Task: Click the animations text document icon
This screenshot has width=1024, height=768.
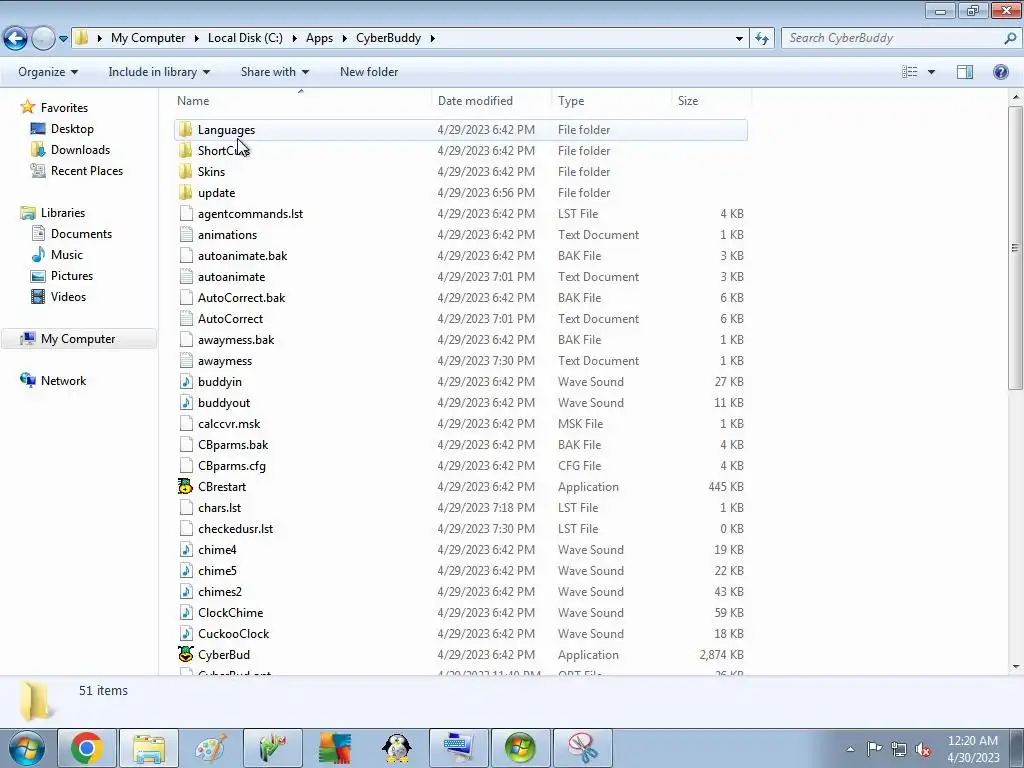Action: click(x=186, y=234)
